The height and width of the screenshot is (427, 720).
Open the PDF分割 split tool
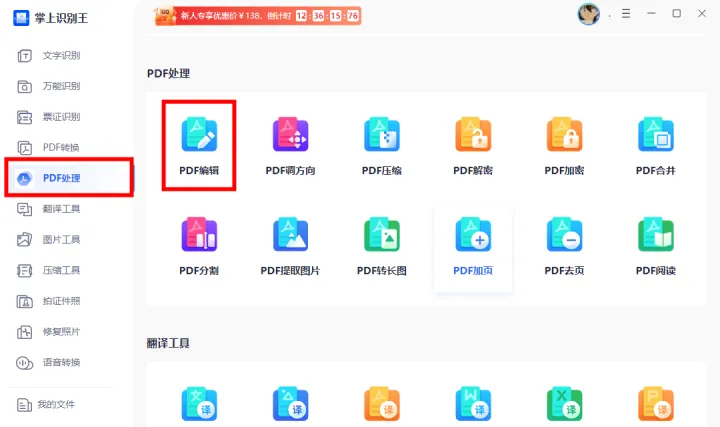199,246
